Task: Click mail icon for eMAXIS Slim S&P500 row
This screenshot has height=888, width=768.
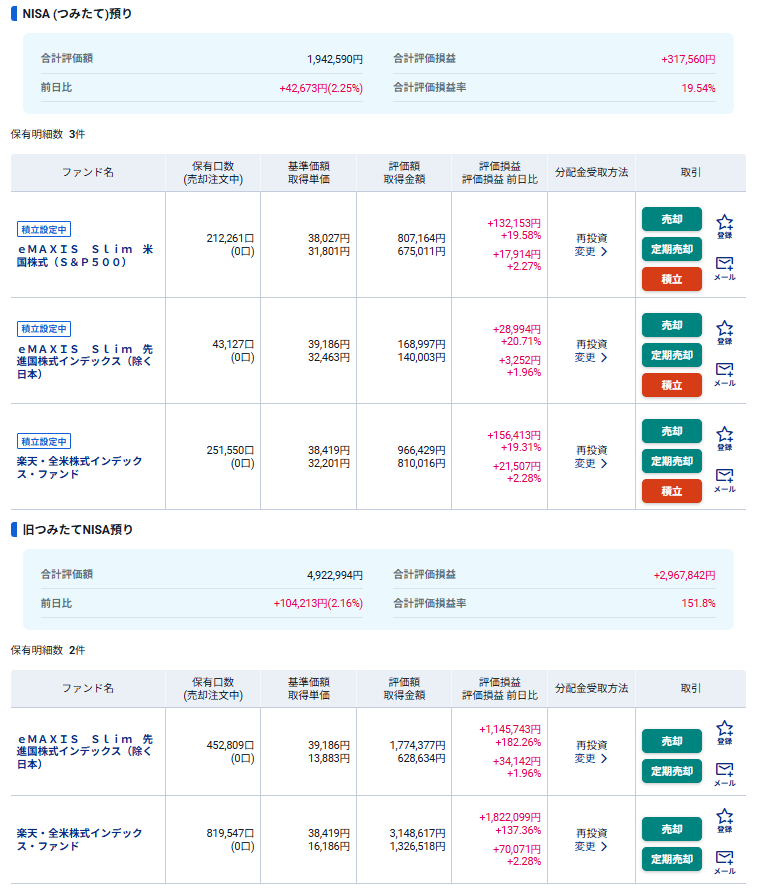Action: tap(725, 267)
